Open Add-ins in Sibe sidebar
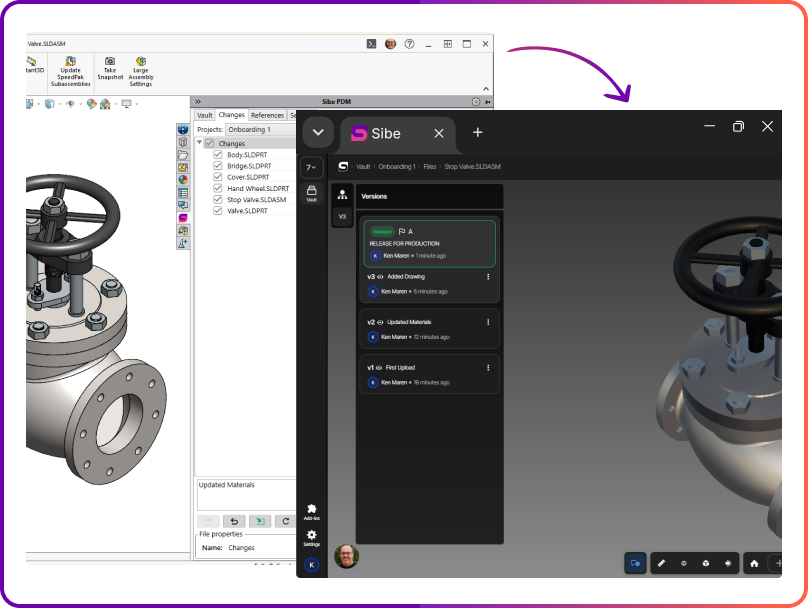This screenshot has width=808, height=608. point(311,512)
